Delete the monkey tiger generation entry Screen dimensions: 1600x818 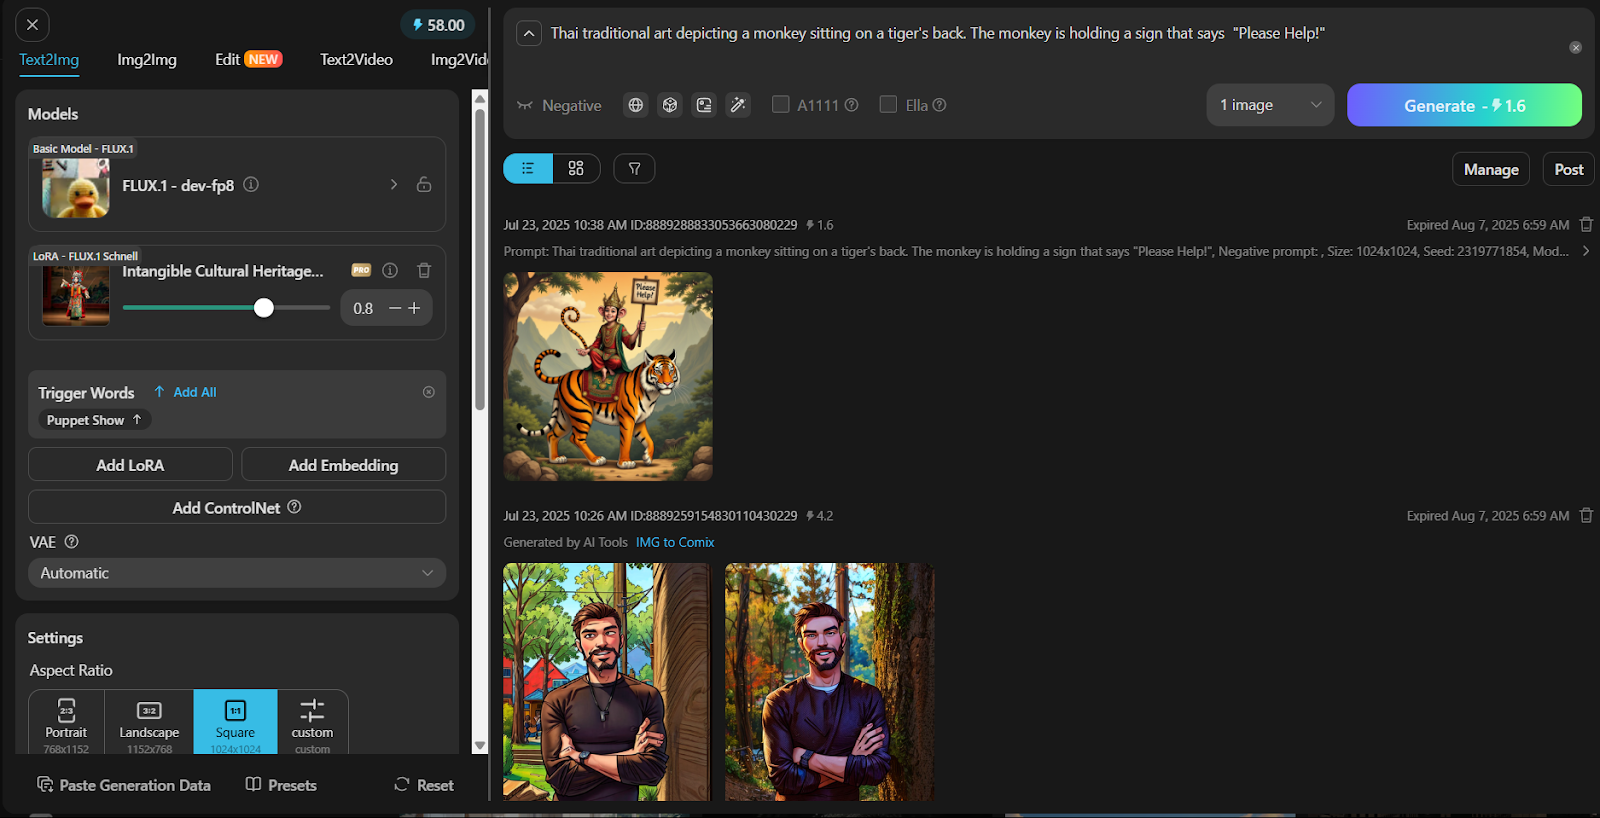coord(1586,225)
